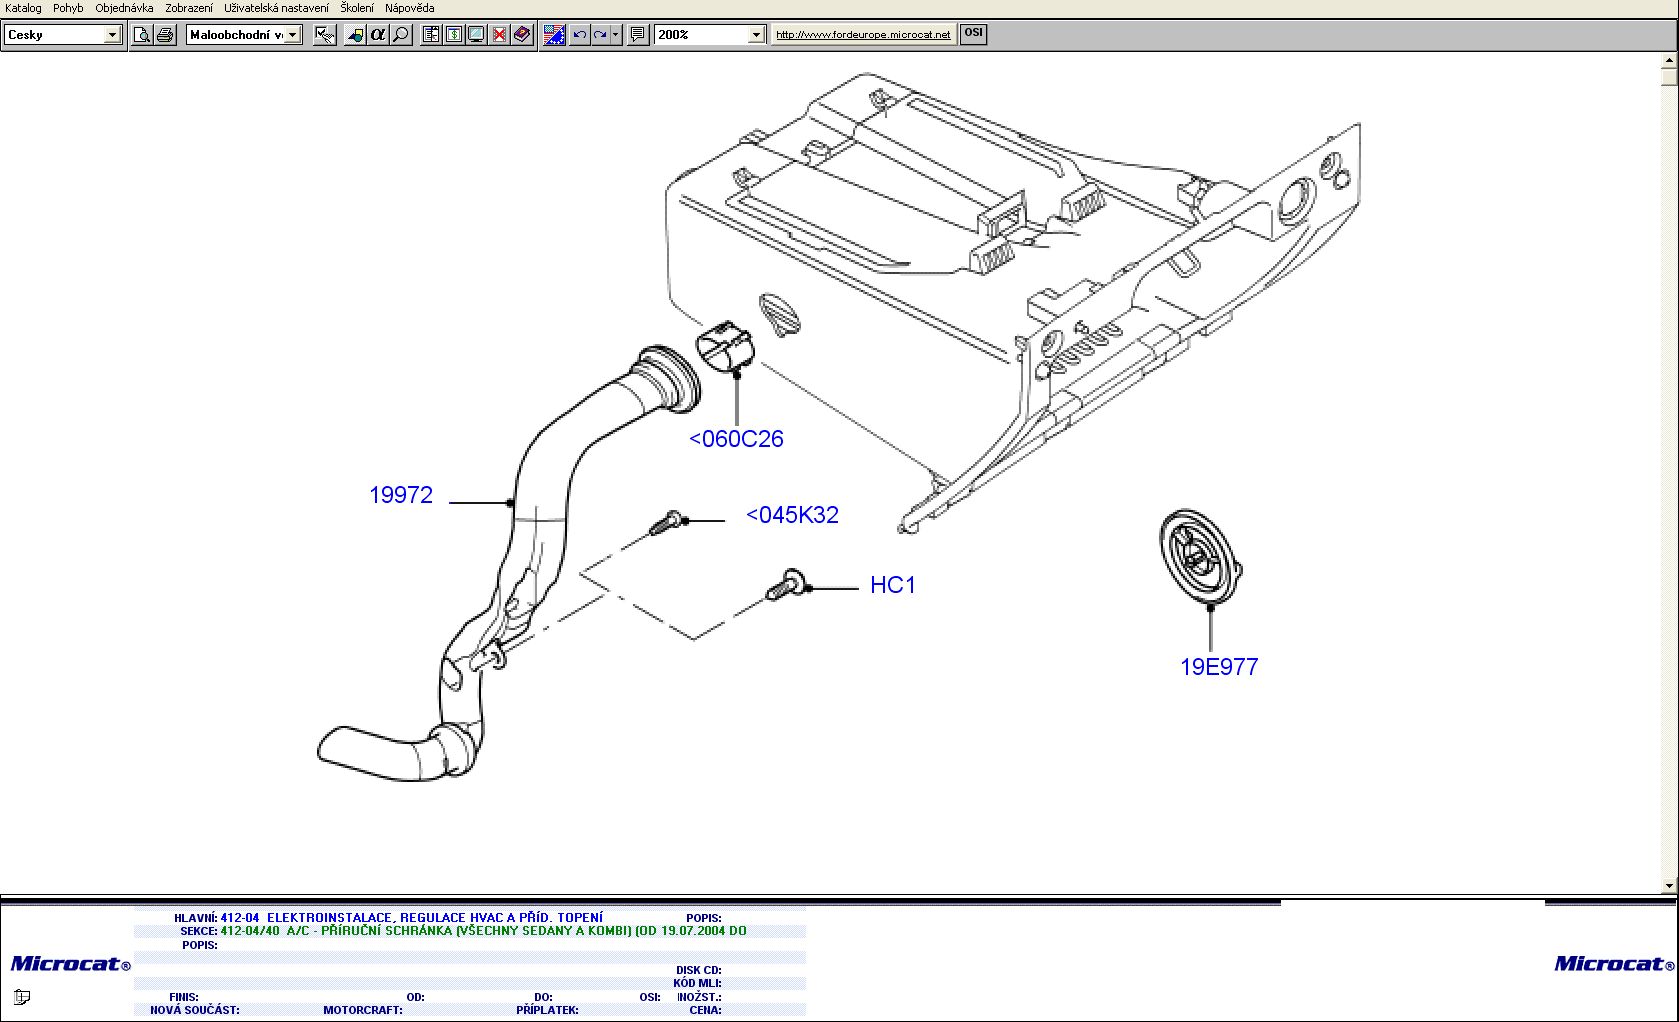
Task: Click the printer icon in toolbar
Action: click(165, 35)
